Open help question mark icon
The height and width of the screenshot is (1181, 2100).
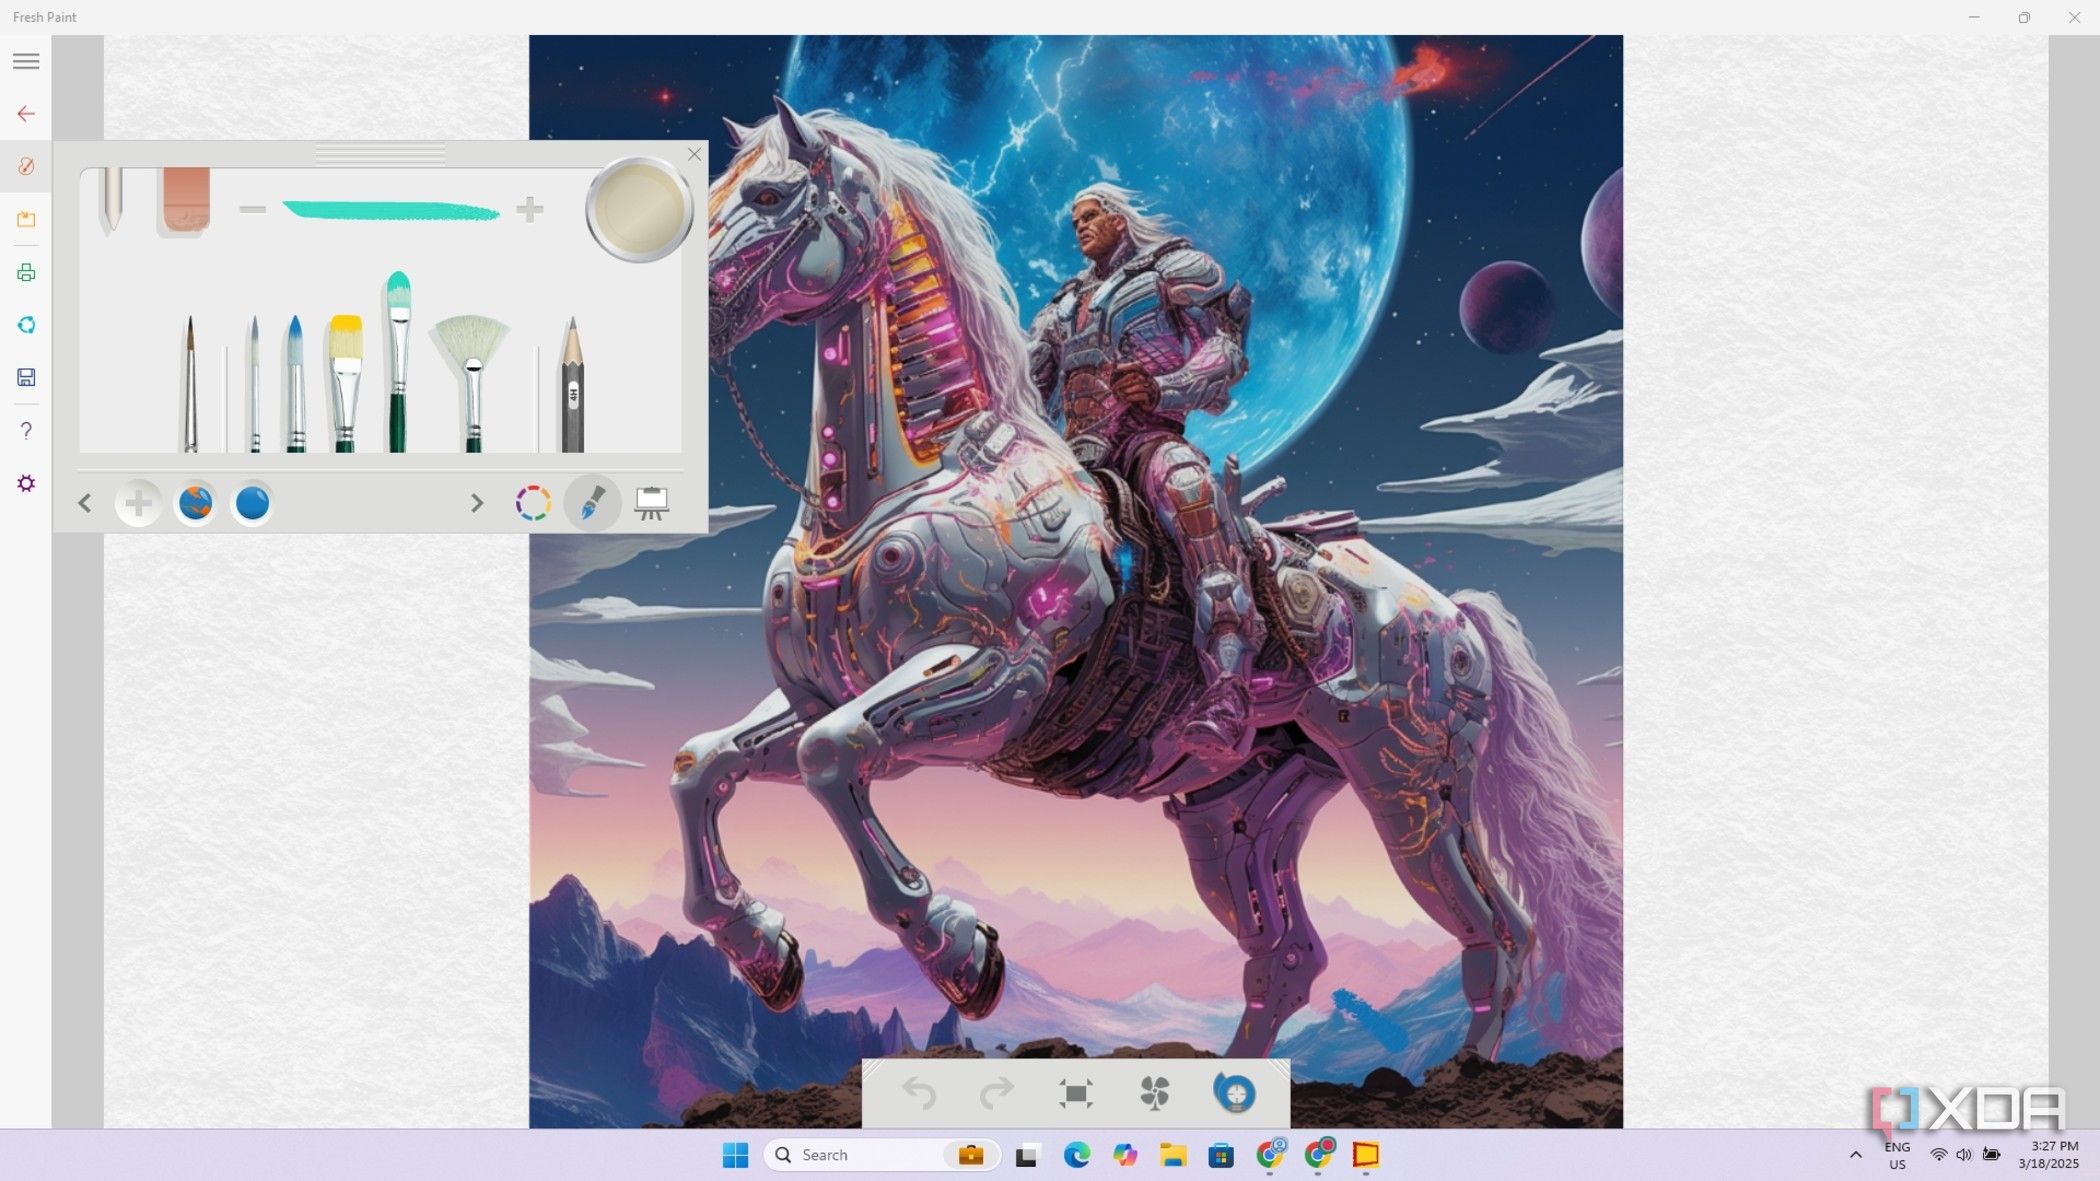pyautogui.click(x=26, y=430)
